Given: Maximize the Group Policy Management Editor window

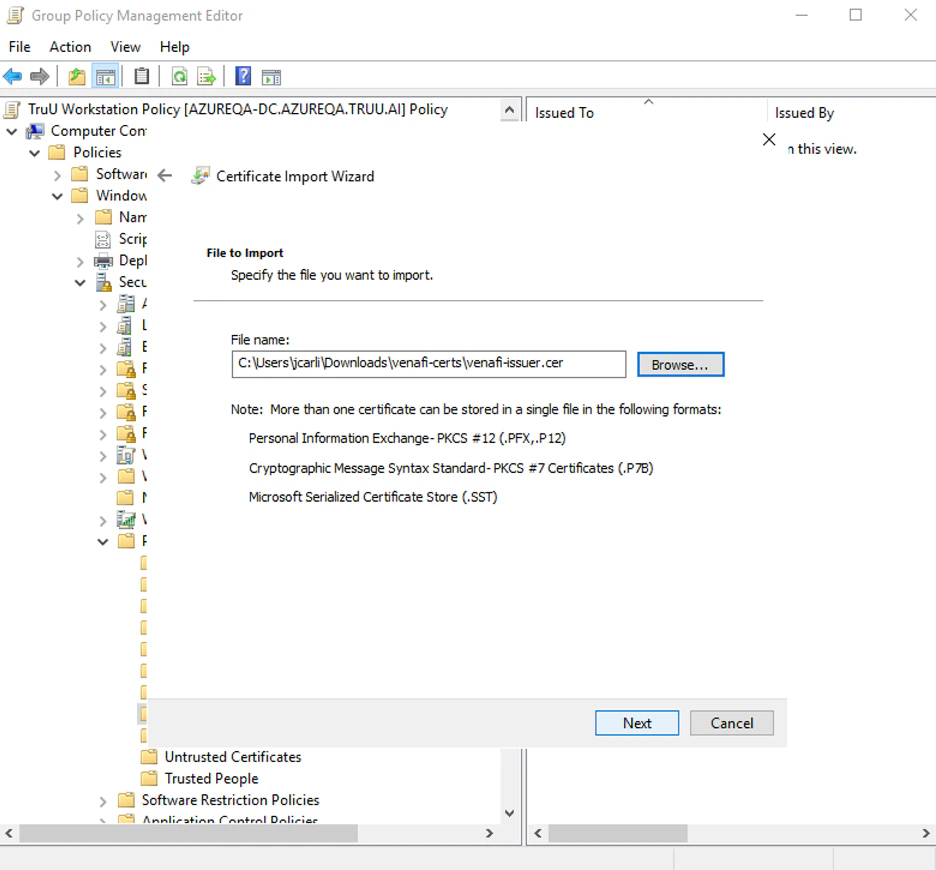Looking at the screenshot, I should (x=855, y=15).
